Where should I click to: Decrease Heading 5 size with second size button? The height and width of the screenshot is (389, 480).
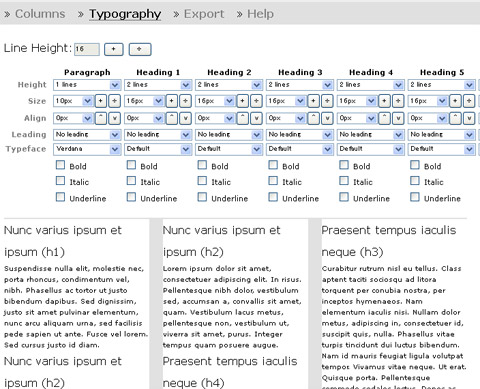469,101
